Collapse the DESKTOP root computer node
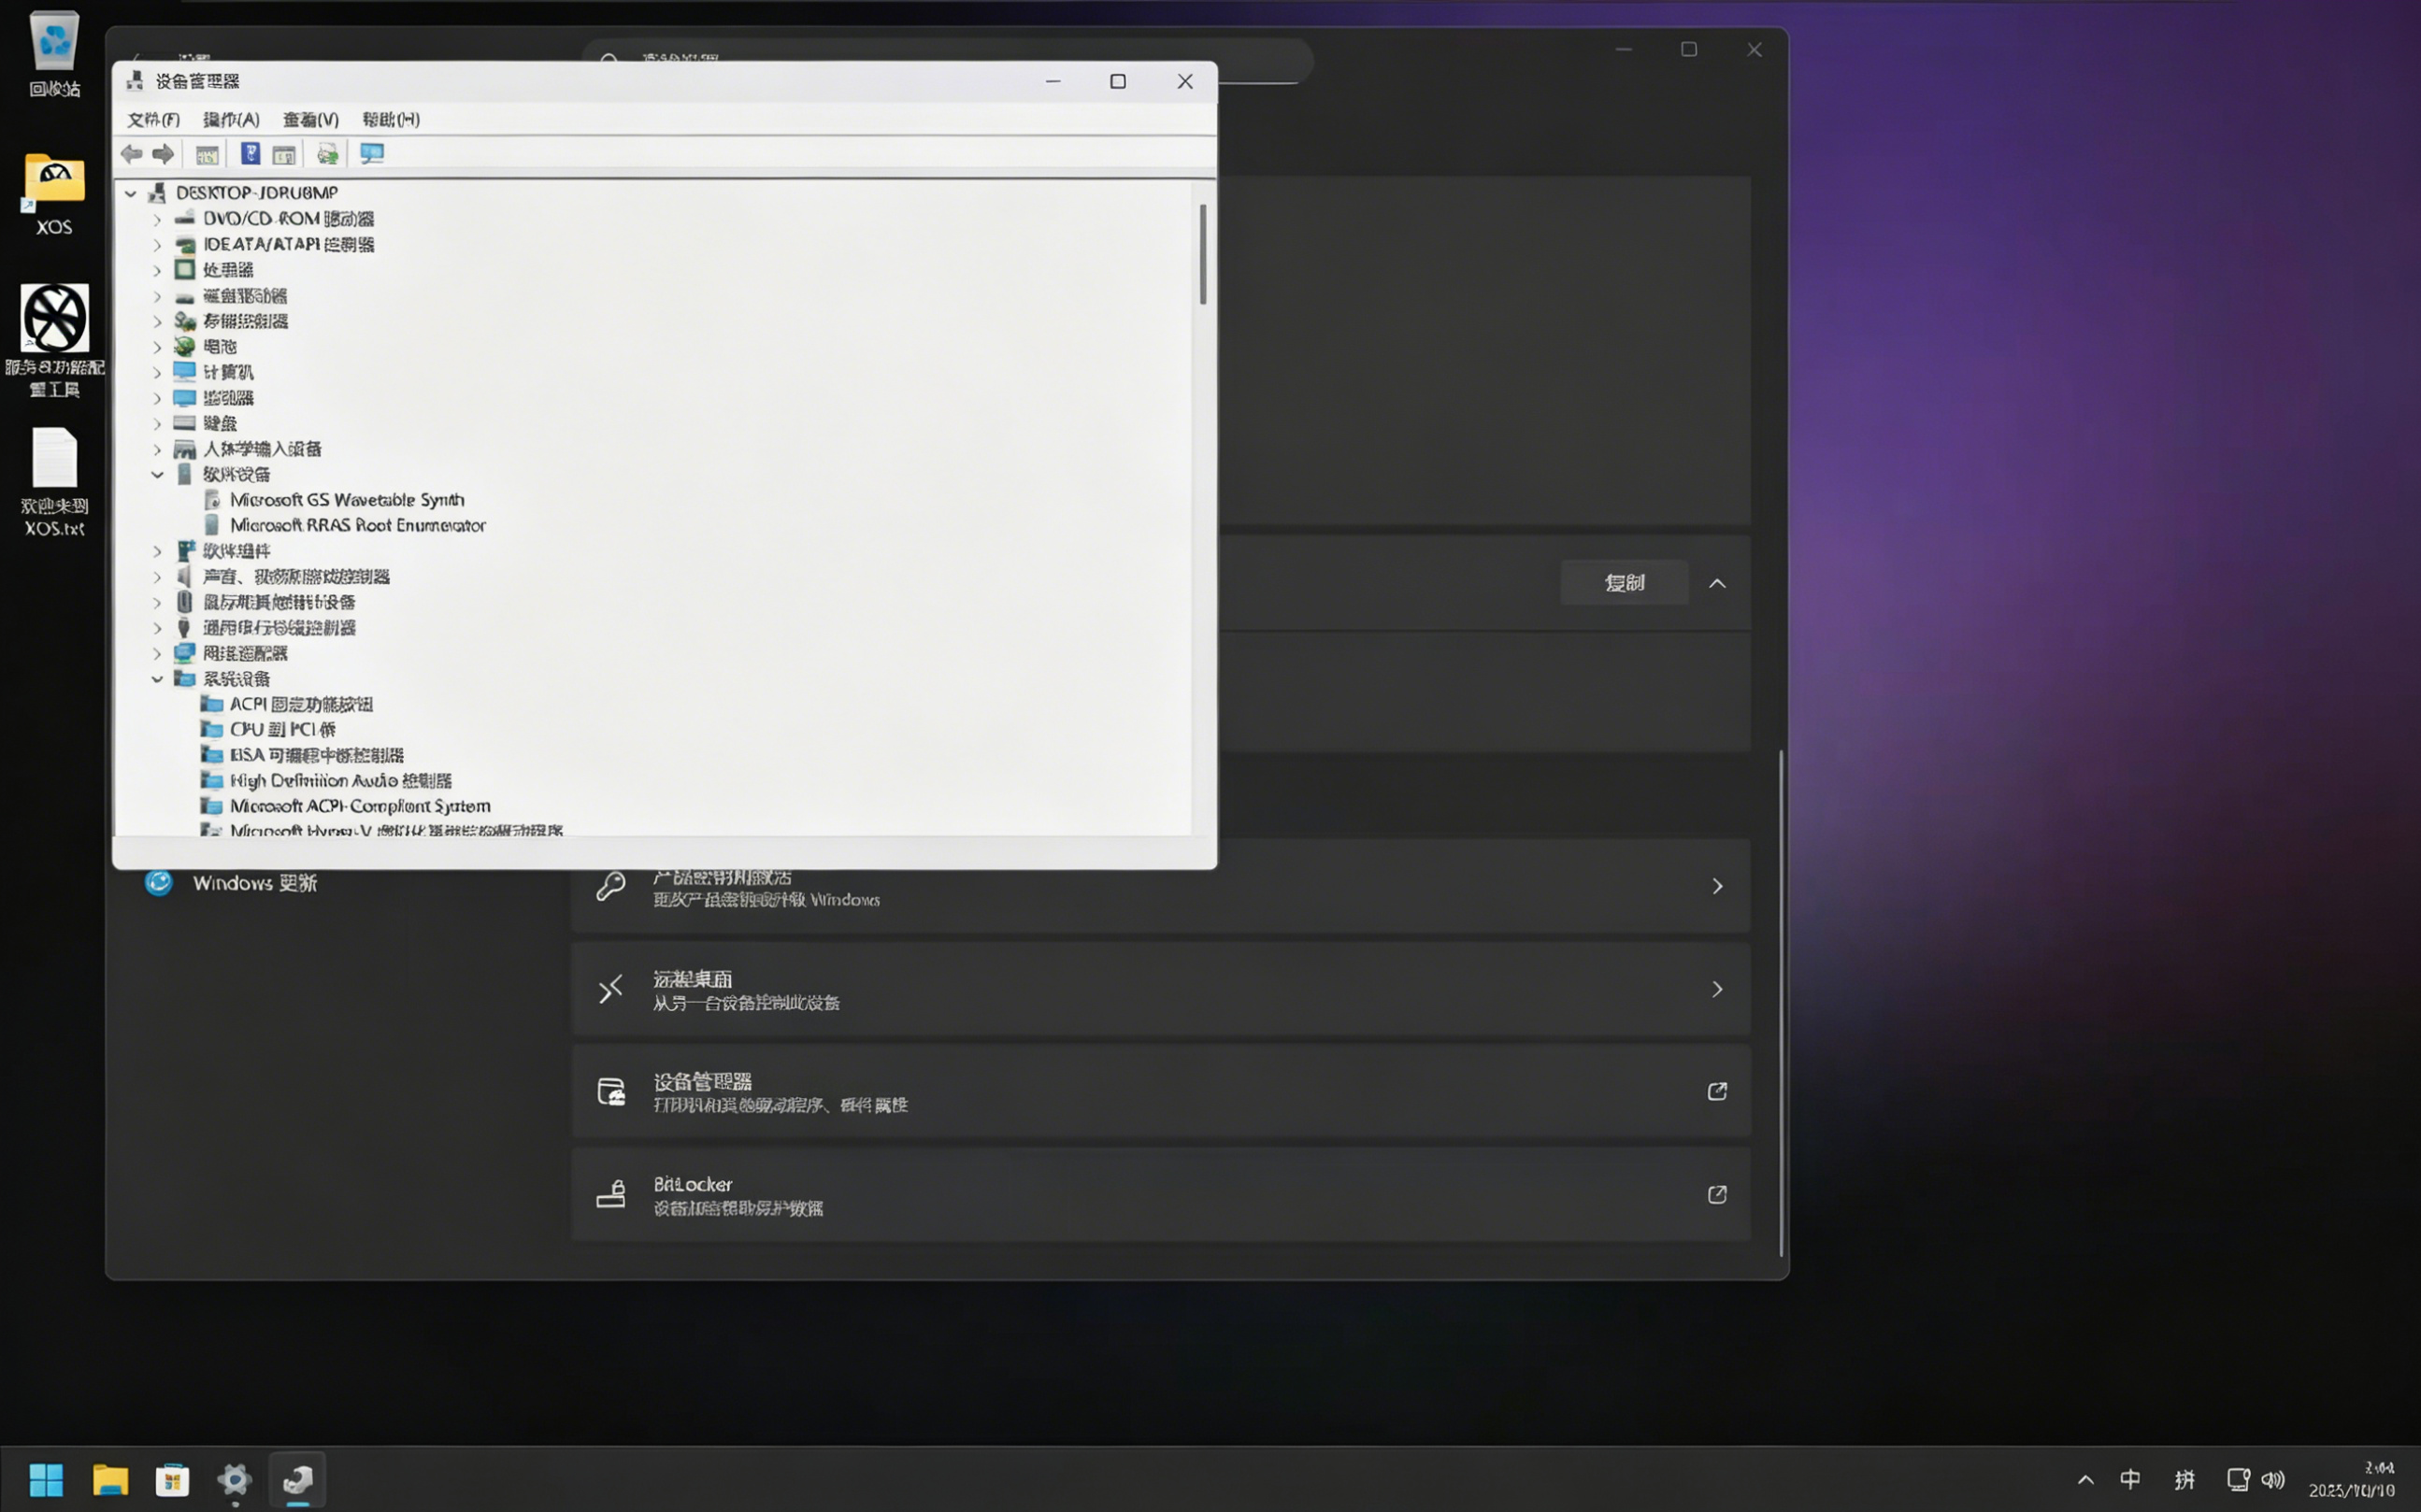Viewport: 2421px width, 1512px height. 130,193
